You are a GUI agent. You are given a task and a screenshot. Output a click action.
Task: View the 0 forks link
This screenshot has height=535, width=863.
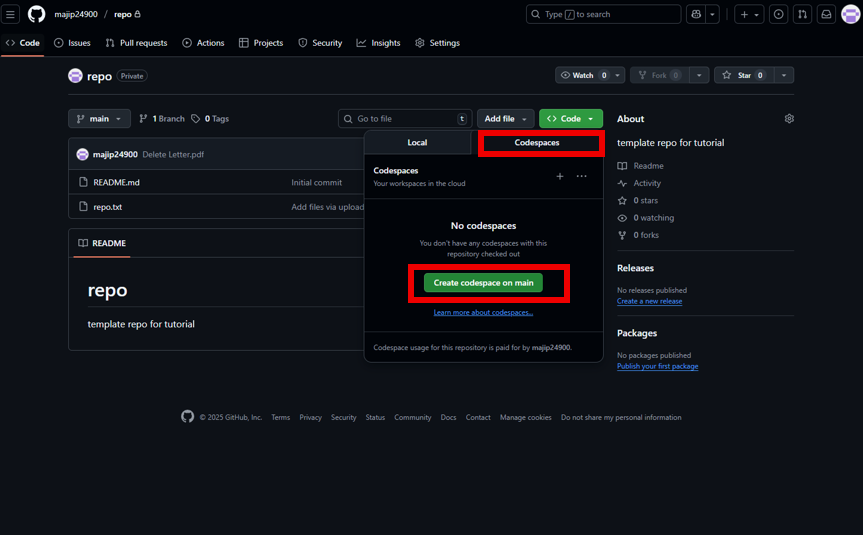click(638, 235)
